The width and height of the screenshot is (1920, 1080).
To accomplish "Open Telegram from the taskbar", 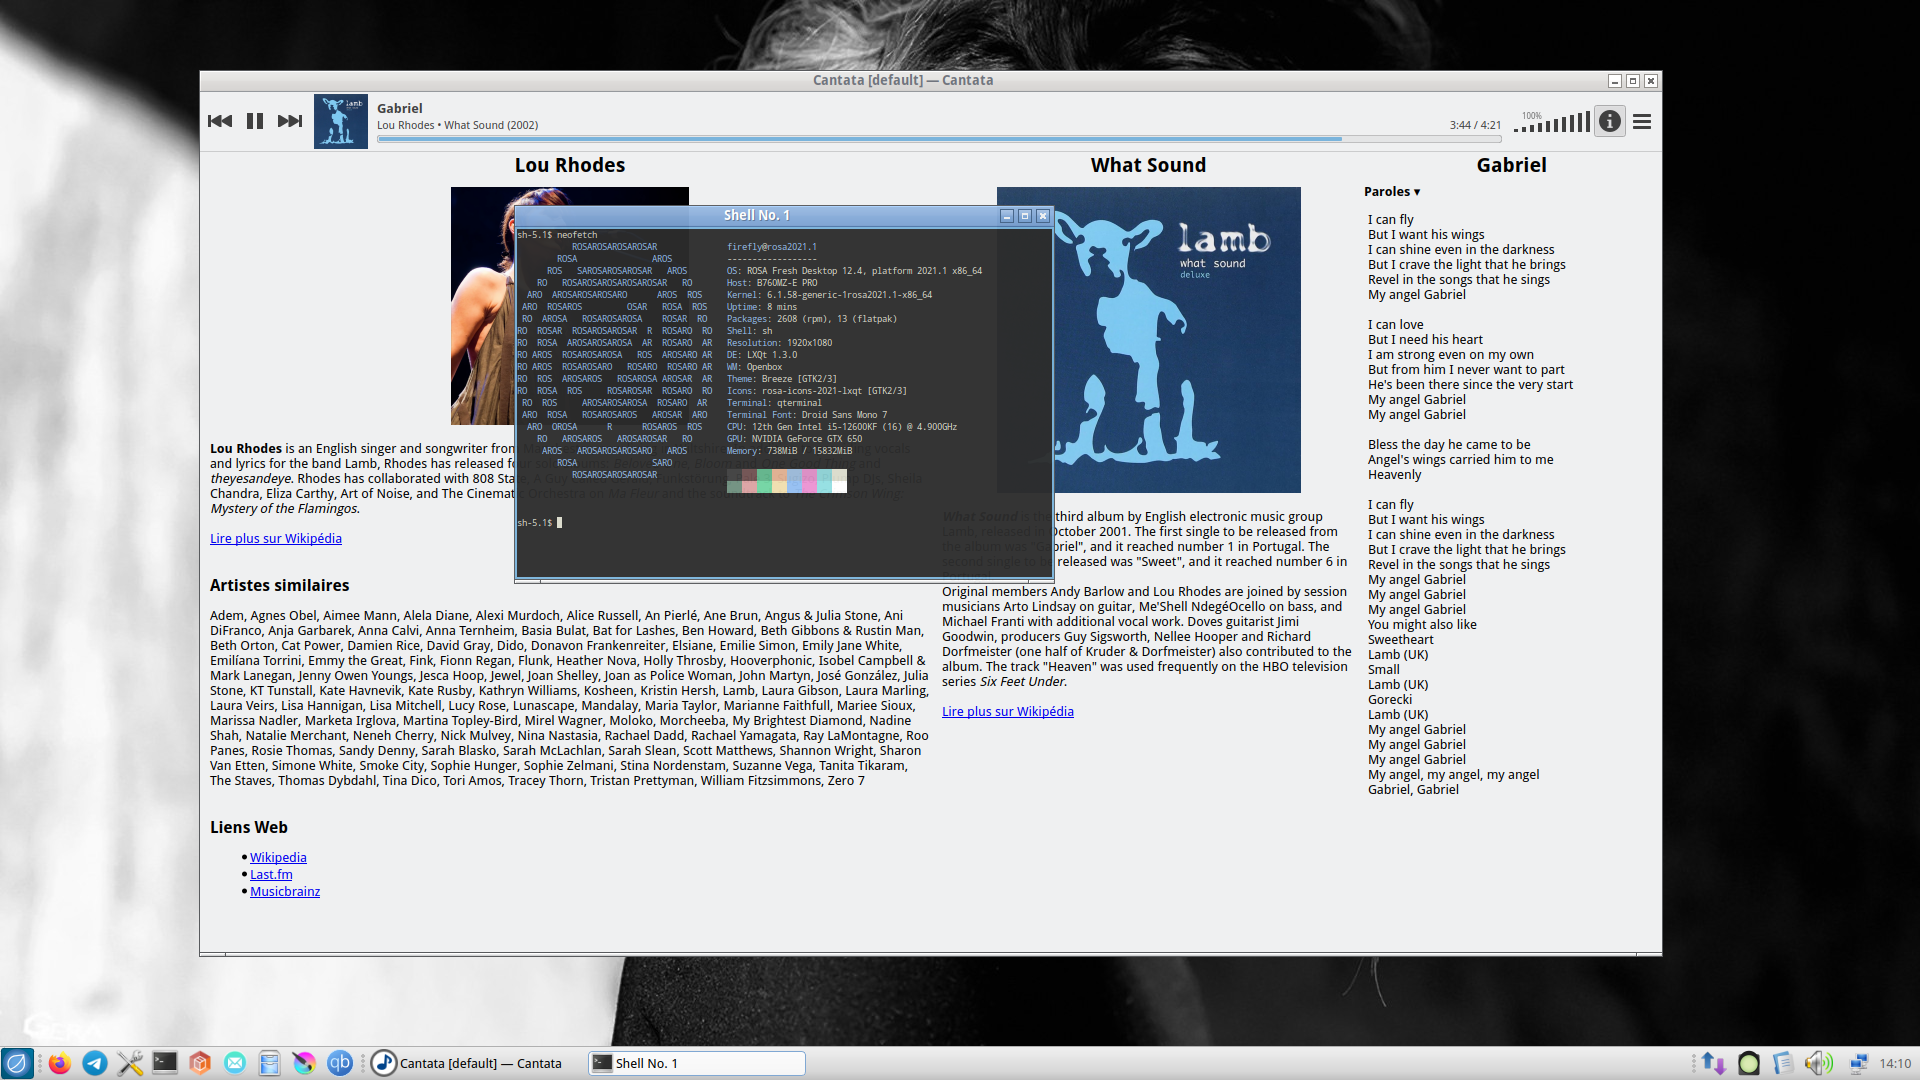I will pyautogui.click(x=95, y=1063).
